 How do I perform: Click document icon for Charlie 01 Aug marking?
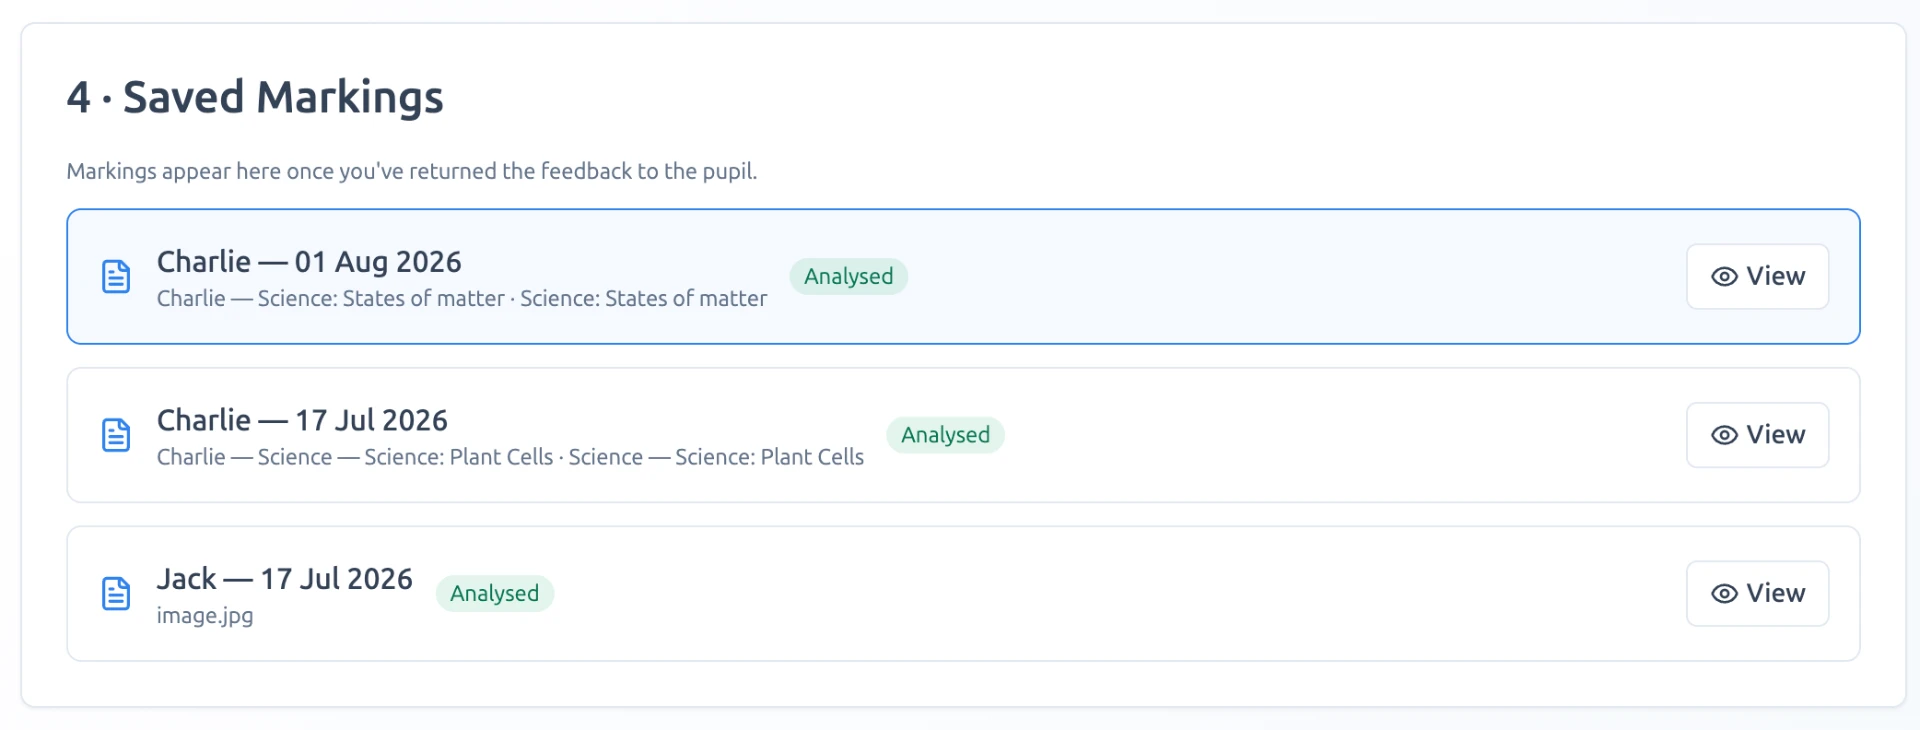116,277
